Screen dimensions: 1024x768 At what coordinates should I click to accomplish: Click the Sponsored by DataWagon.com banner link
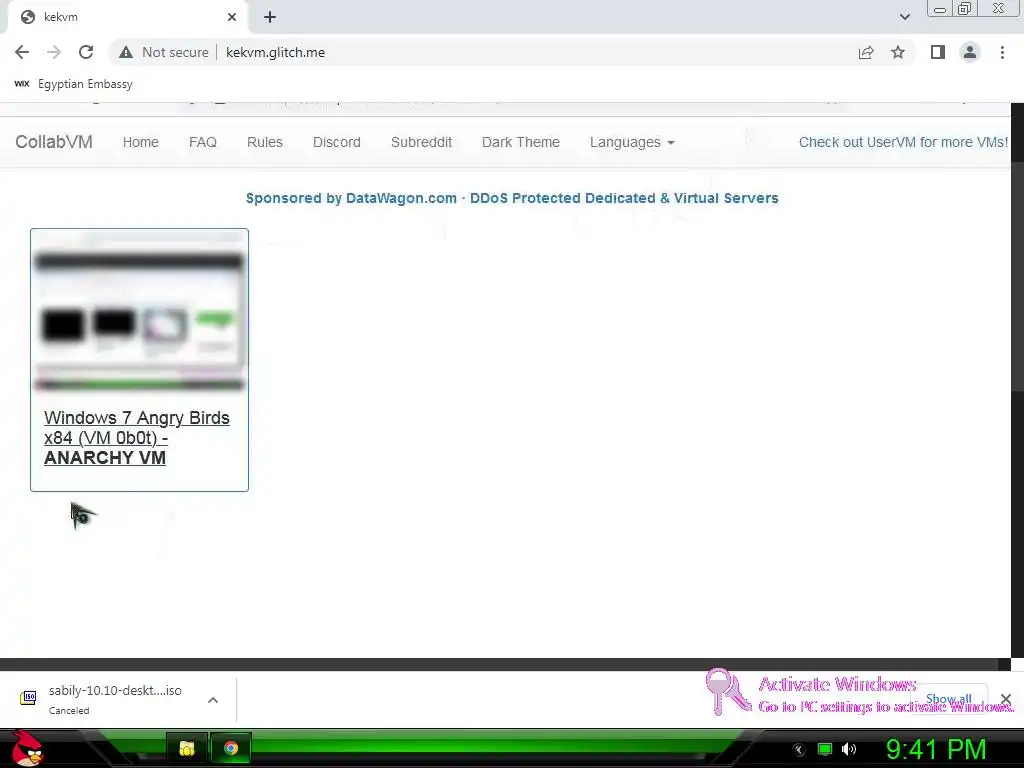512,198
